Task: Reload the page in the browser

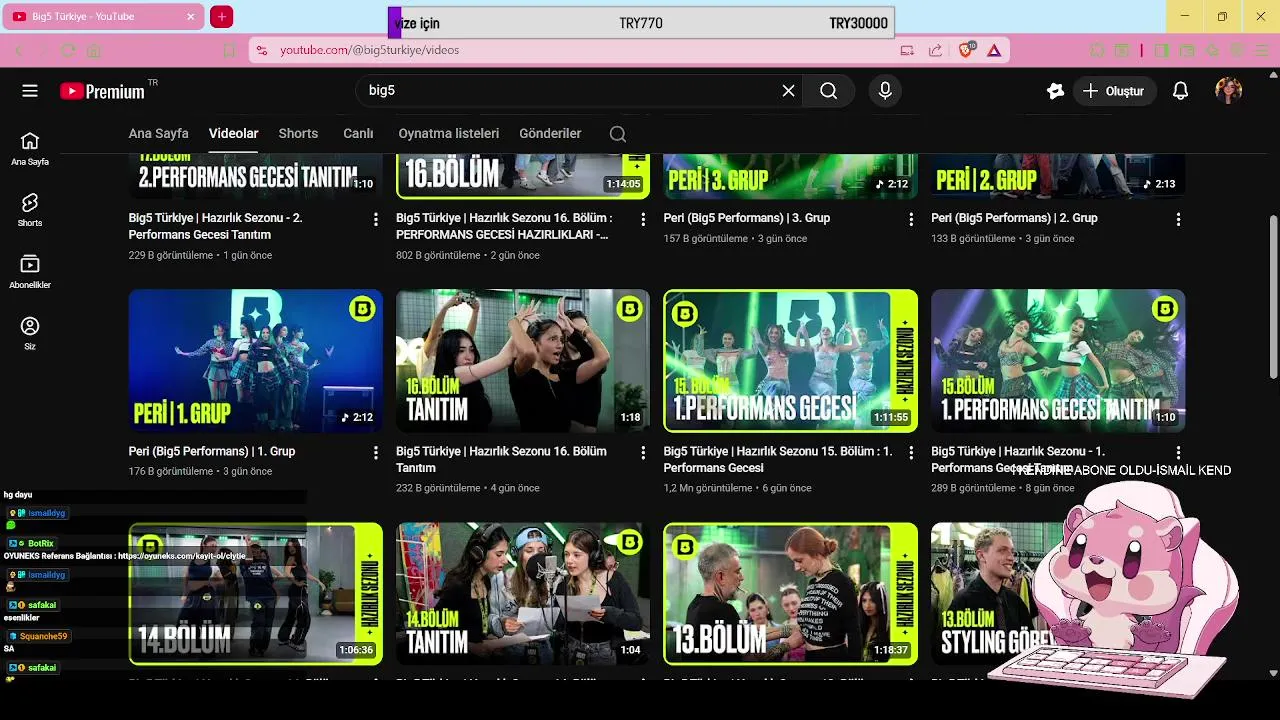Action: tap(68, 50)
